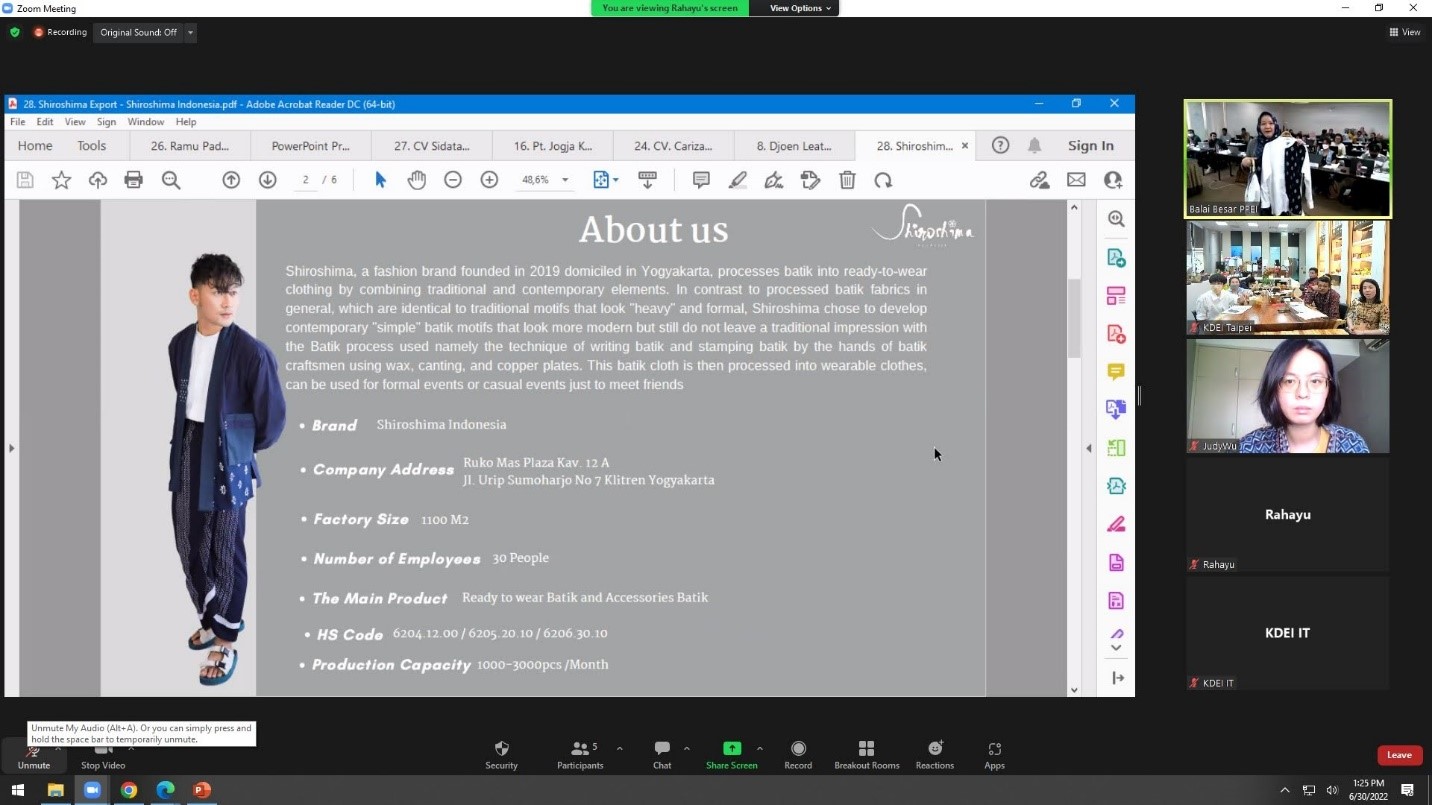Go to previous page with up arrow
1432x805 pixels.
tap(231, 180)
